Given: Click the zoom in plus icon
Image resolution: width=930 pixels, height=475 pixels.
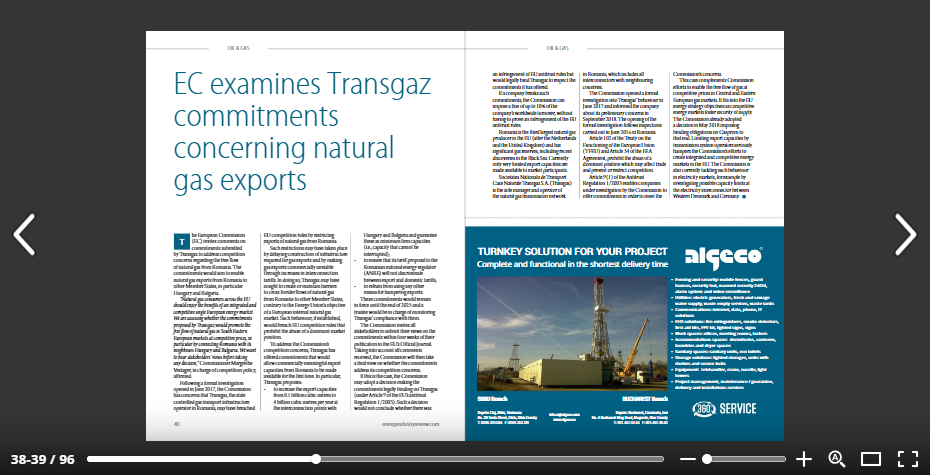Looking at the screenshot, I should click(x=804, y=459).
